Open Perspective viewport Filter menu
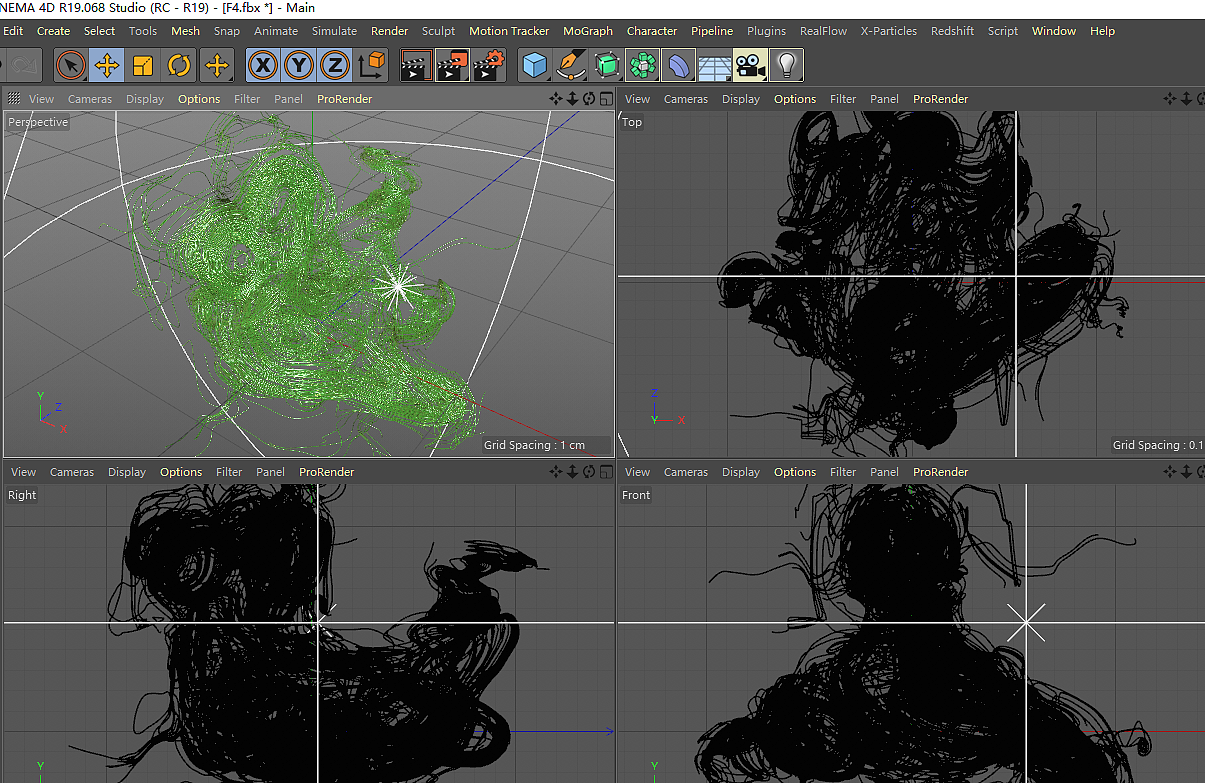This screenshot has height=783, width=1205. (x=247, y=99)
